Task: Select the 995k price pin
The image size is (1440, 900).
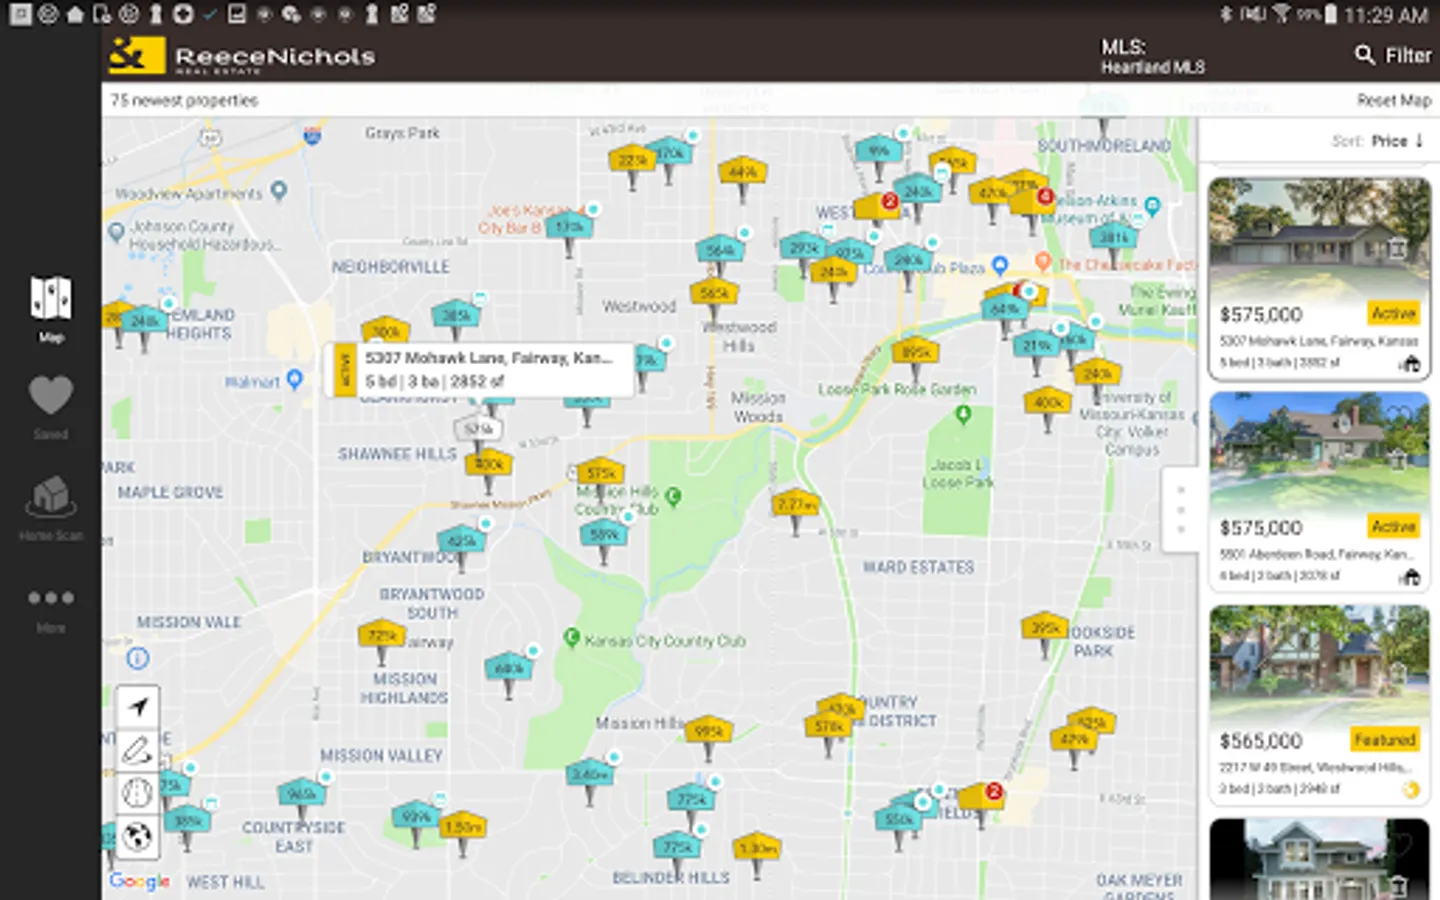Action: 709,737
